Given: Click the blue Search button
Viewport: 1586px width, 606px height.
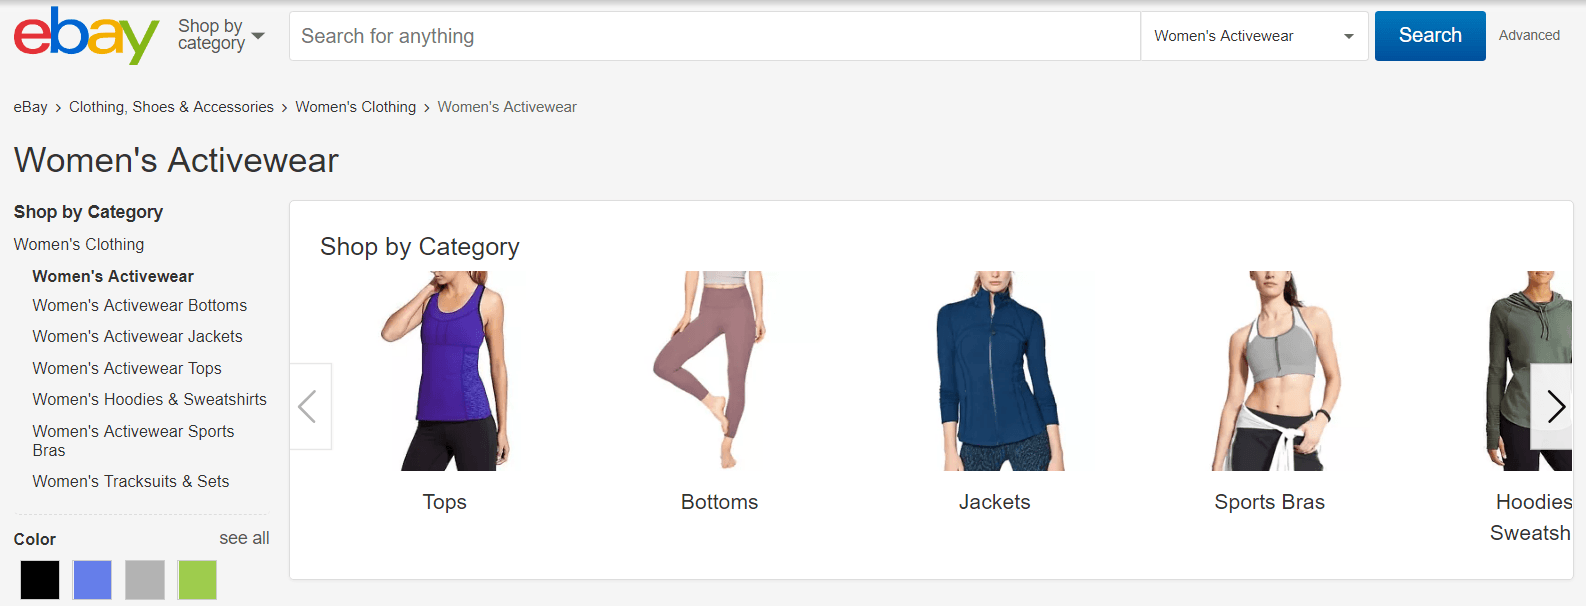Looking at the screenshot, I should (1430, 36).
